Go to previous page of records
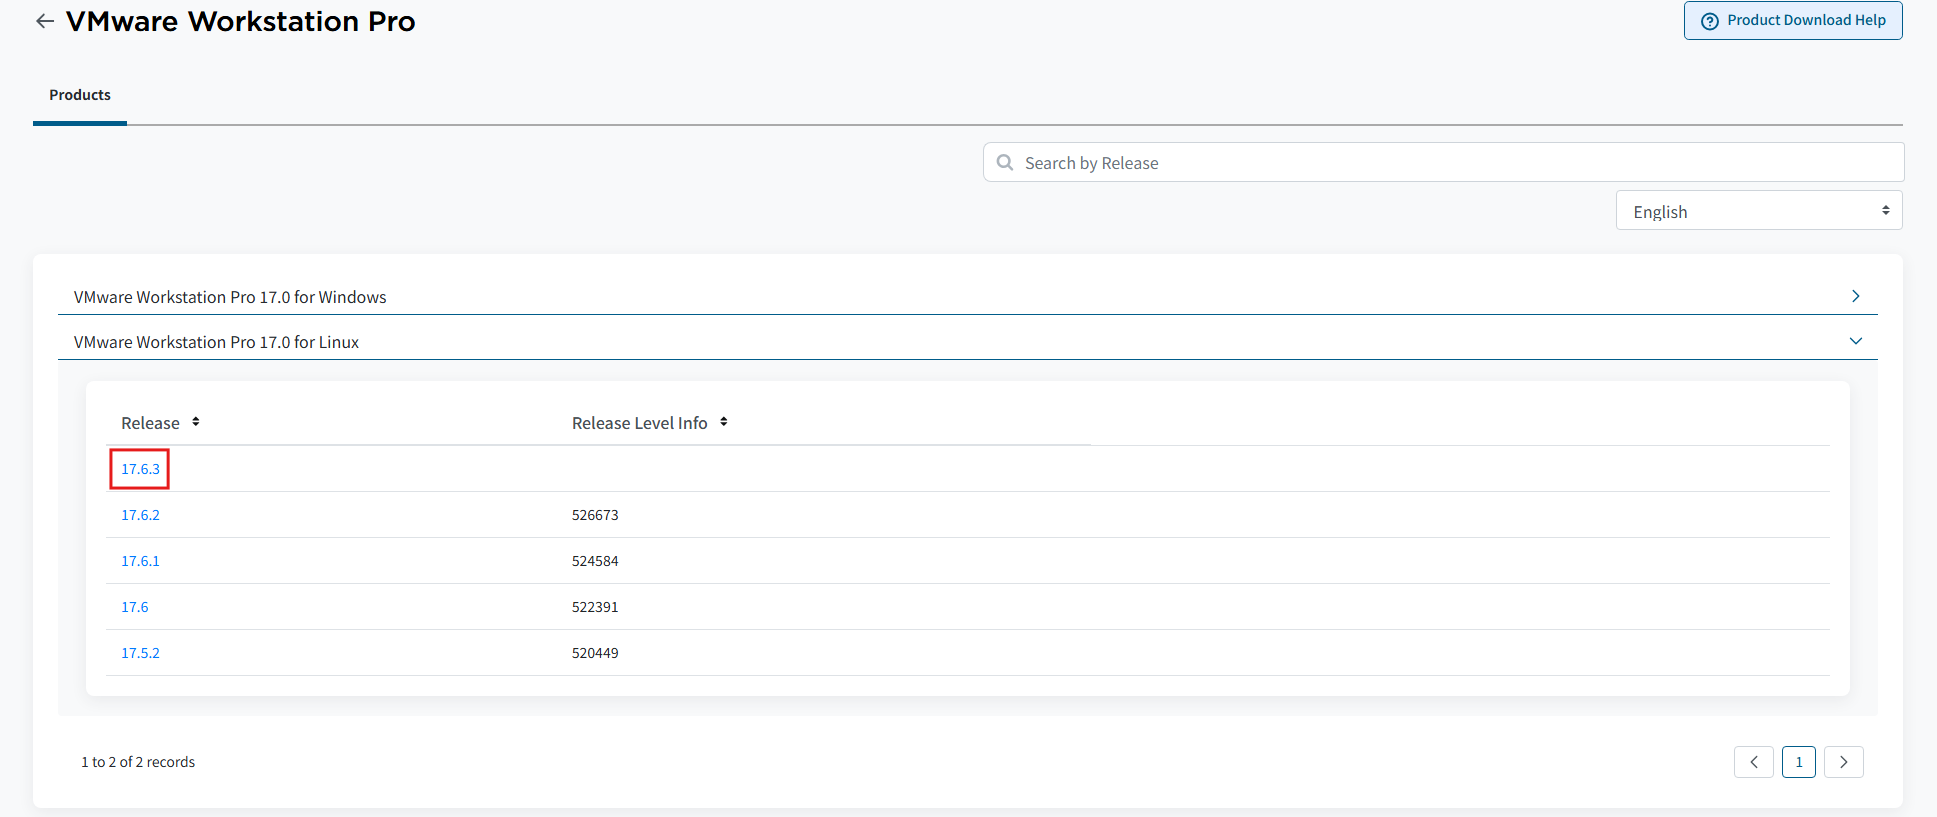The image size is (1937, 817). point(1754,762)
